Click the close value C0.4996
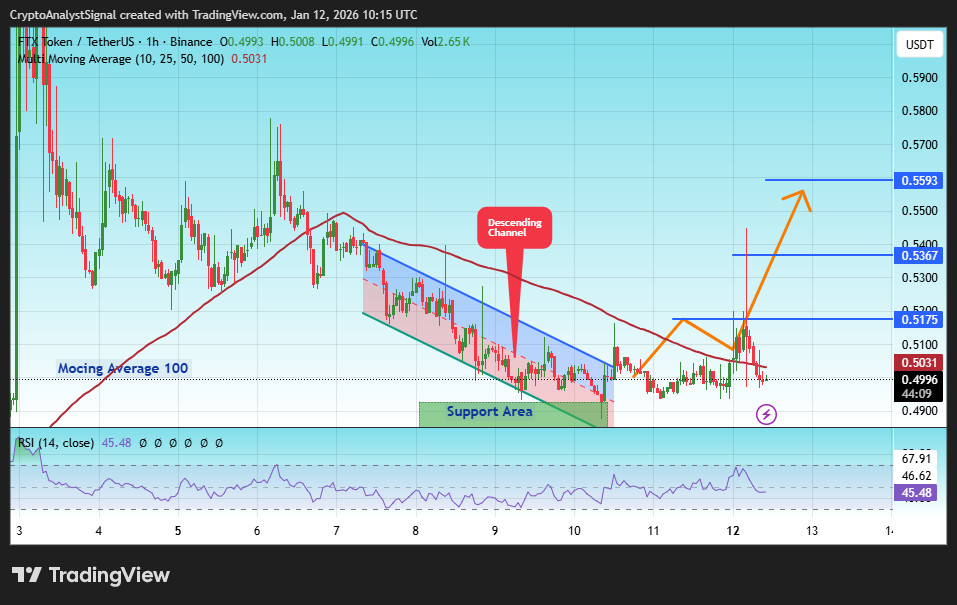The height and width of the screenshot is (605, 957). 392,42
